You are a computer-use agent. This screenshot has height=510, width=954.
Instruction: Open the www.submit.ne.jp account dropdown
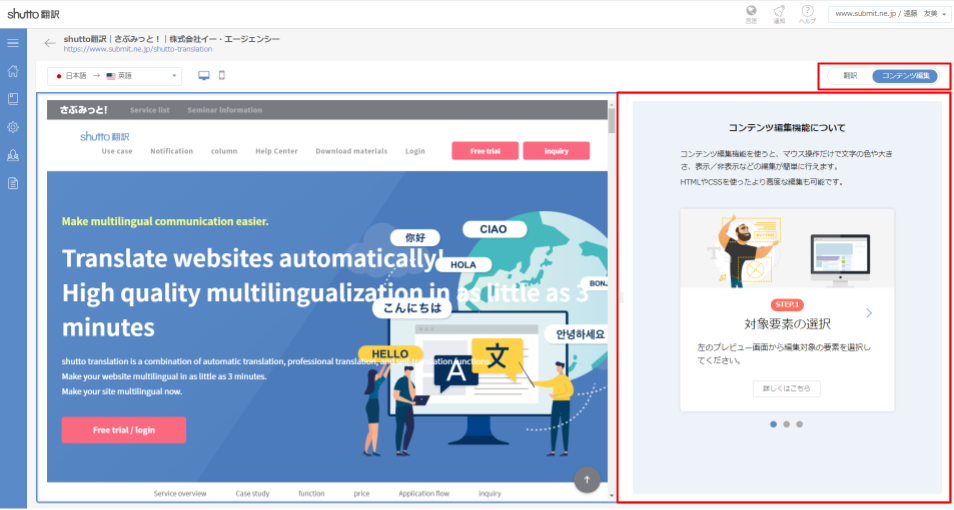(890, 14)
